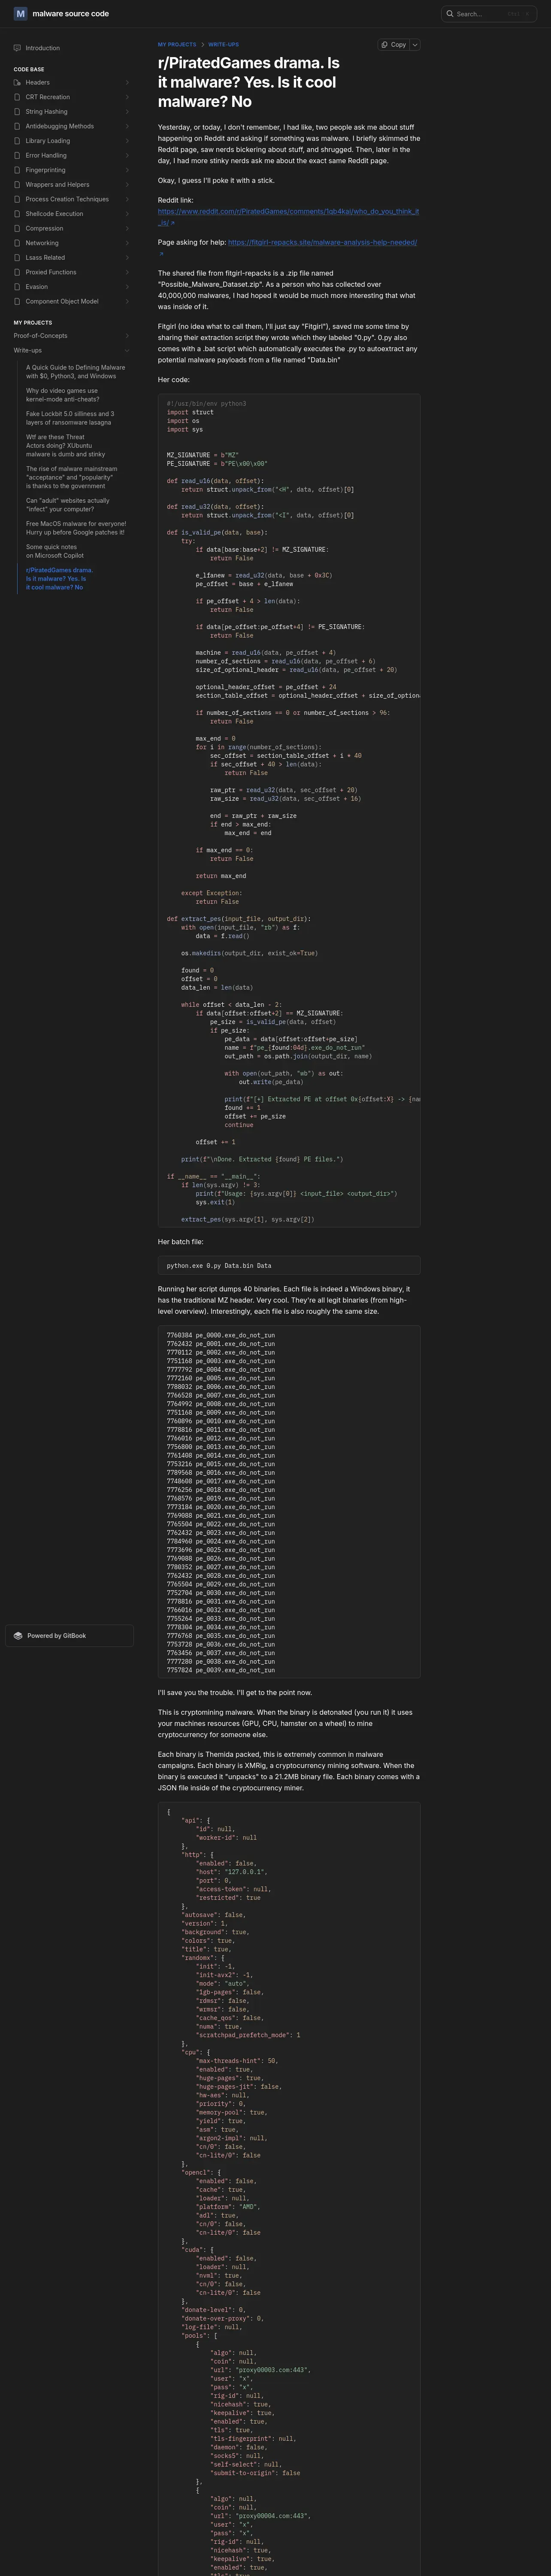Open 'Free MacOS malware for everyone!' write-up
The image size is (551, 2576).
77,528
